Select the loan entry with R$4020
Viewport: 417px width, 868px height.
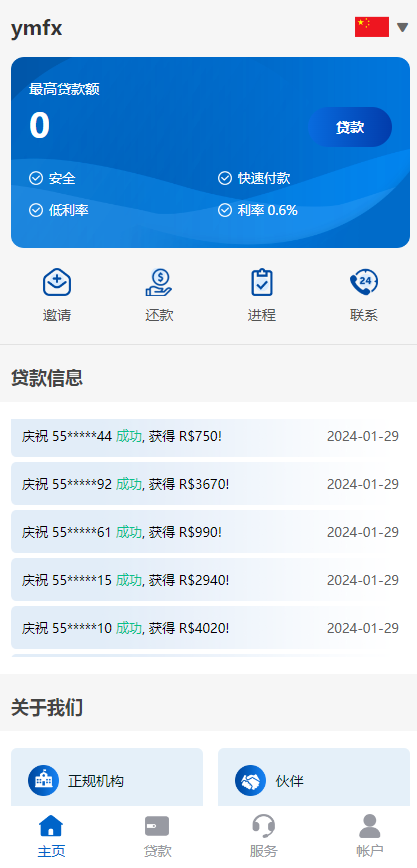click(x=210, y=628)
